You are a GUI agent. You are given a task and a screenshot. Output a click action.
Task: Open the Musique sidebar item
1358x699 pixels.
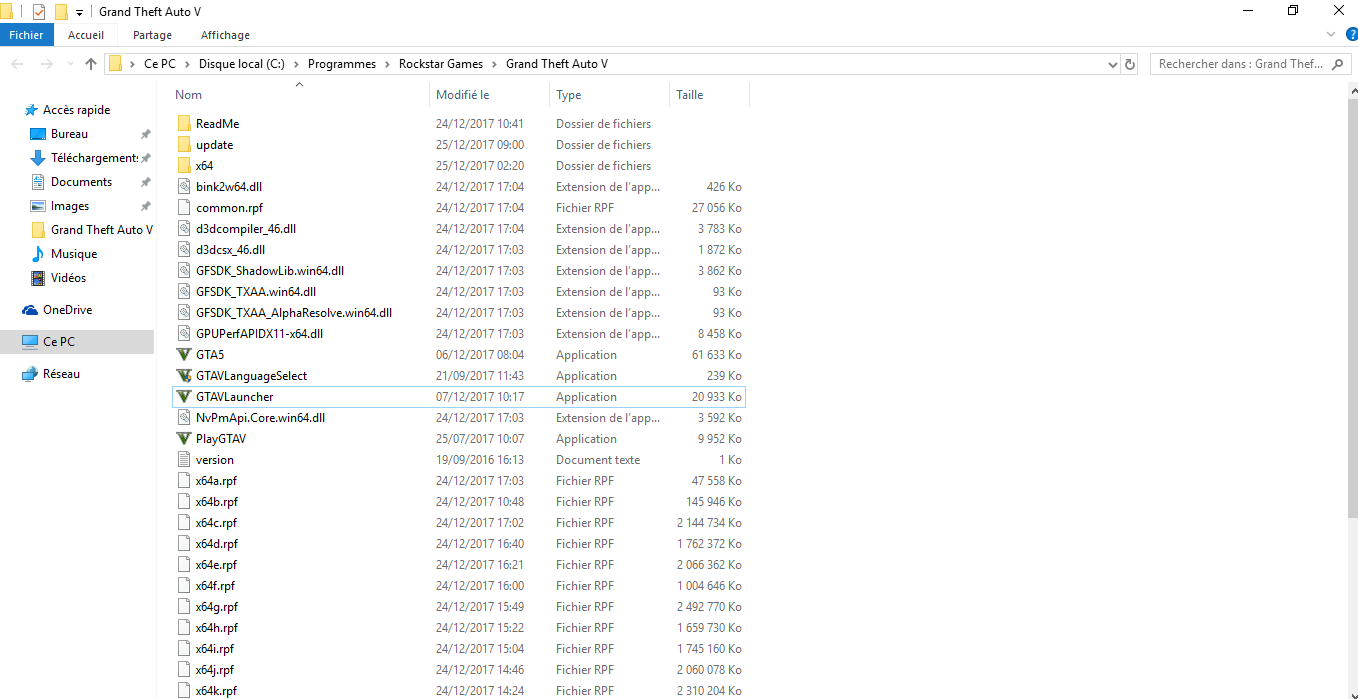pyautogui.click(x=74, y=254)
